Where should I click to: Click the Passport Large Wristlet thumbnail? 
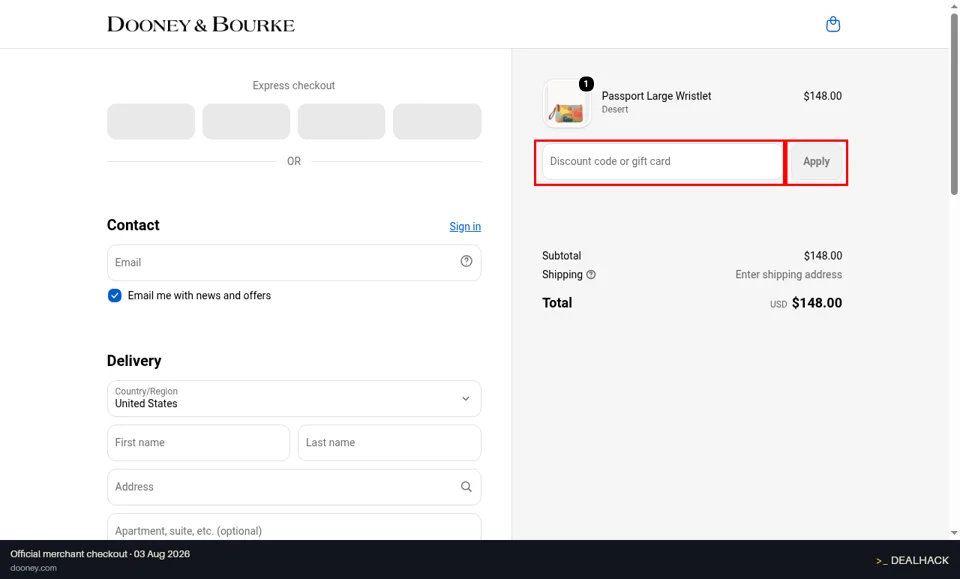pos(566,103)
